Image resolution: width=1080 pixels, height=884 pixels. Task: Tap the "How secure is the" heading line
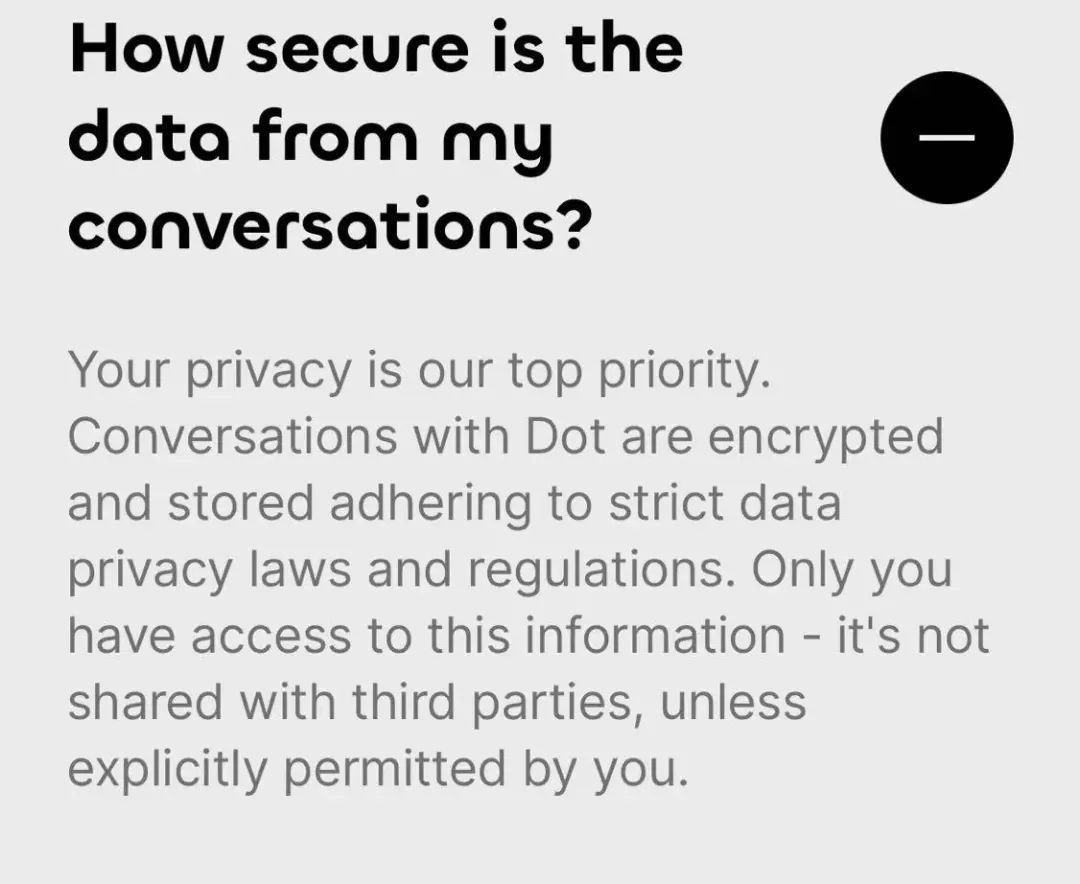pyautogui.click(x=376, y=47)
